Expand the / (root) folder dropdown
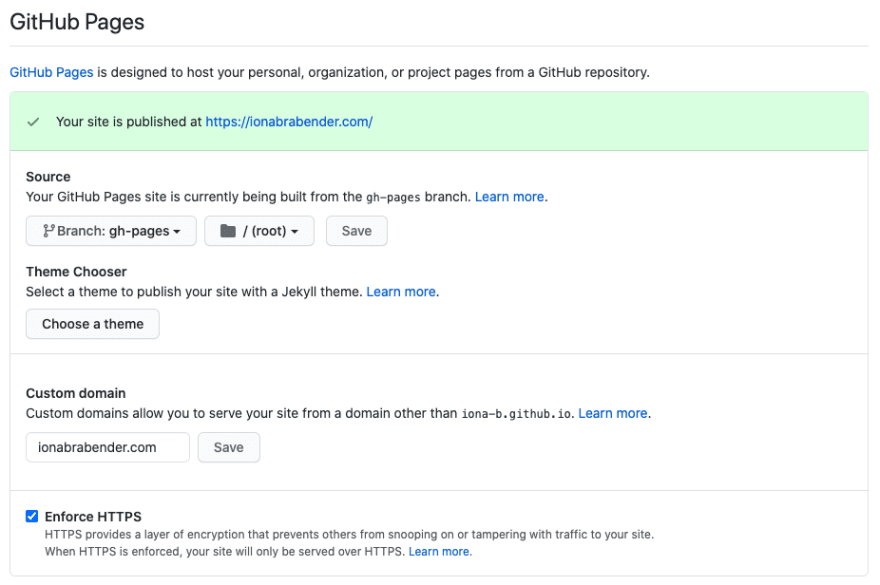 [259, 231]
